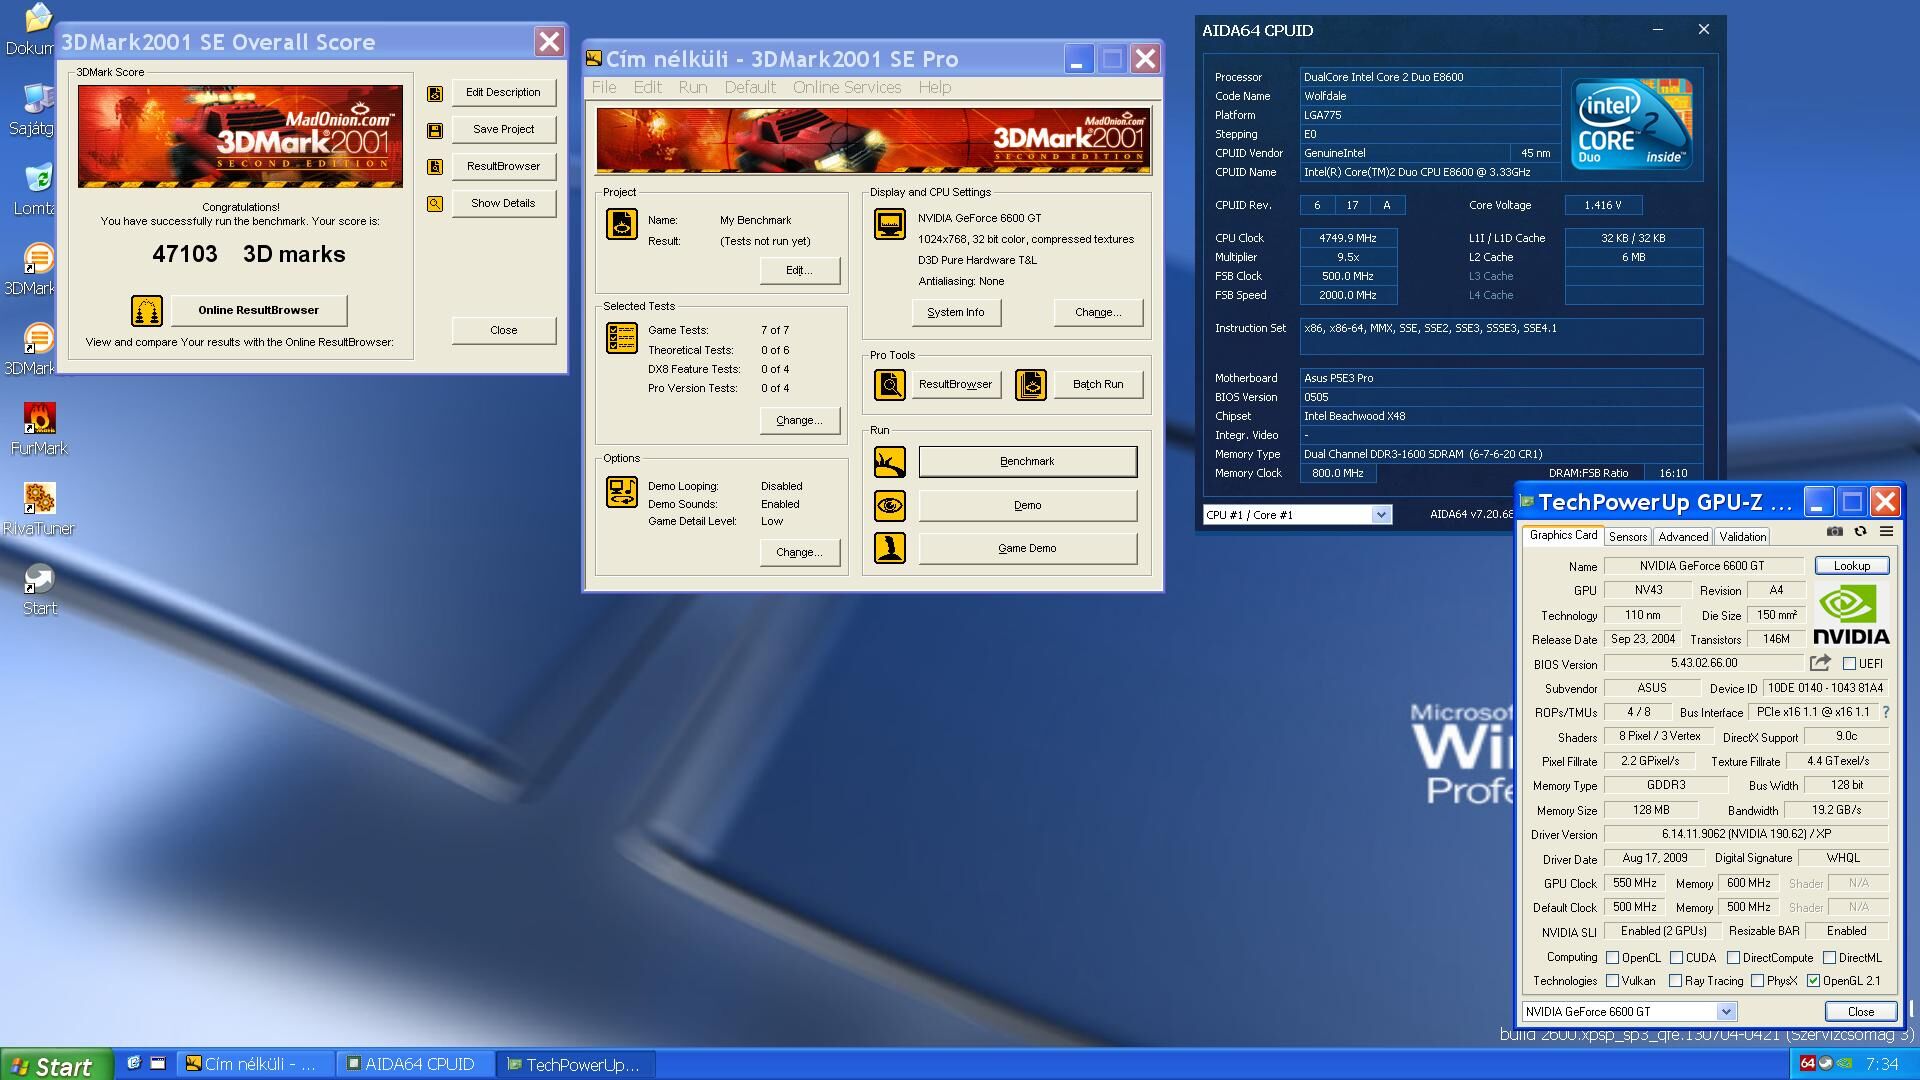This screenshot has height=1080, width=1920.
Task: Click the GPU-Z Name field value
Action: tap(1702, 566)
